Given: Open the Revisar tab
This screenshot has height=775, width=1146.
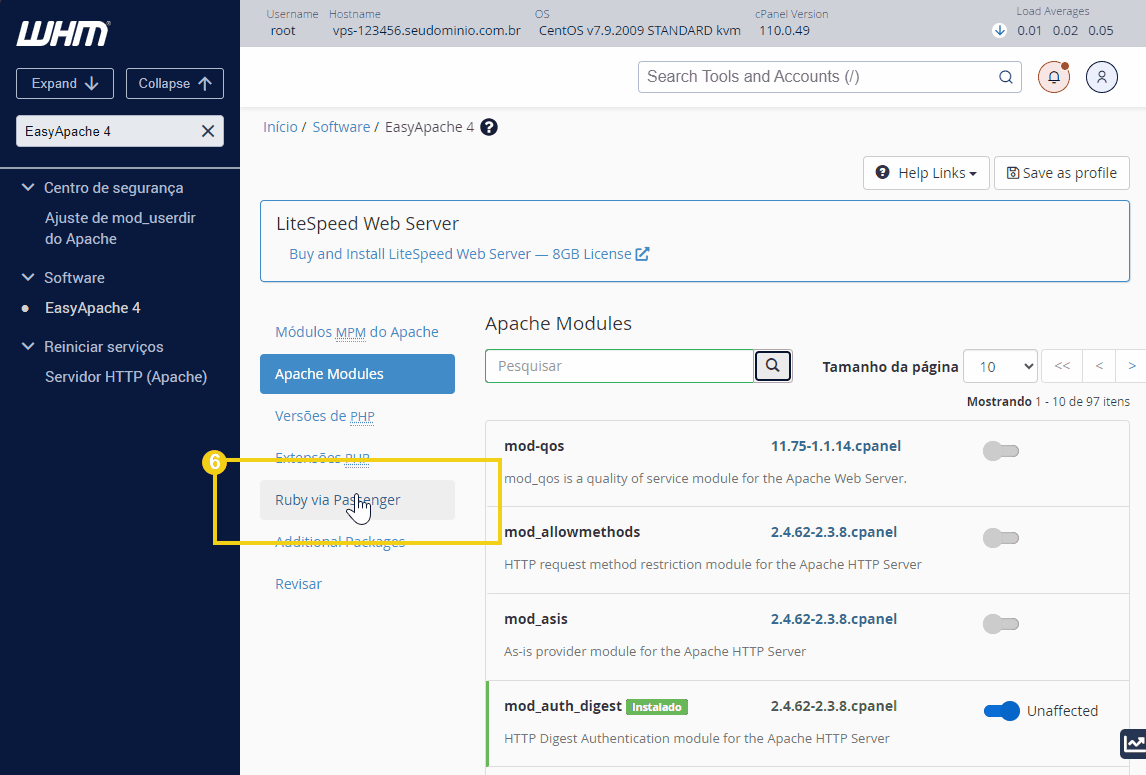Looking at the screenshot, I should 298,584.
